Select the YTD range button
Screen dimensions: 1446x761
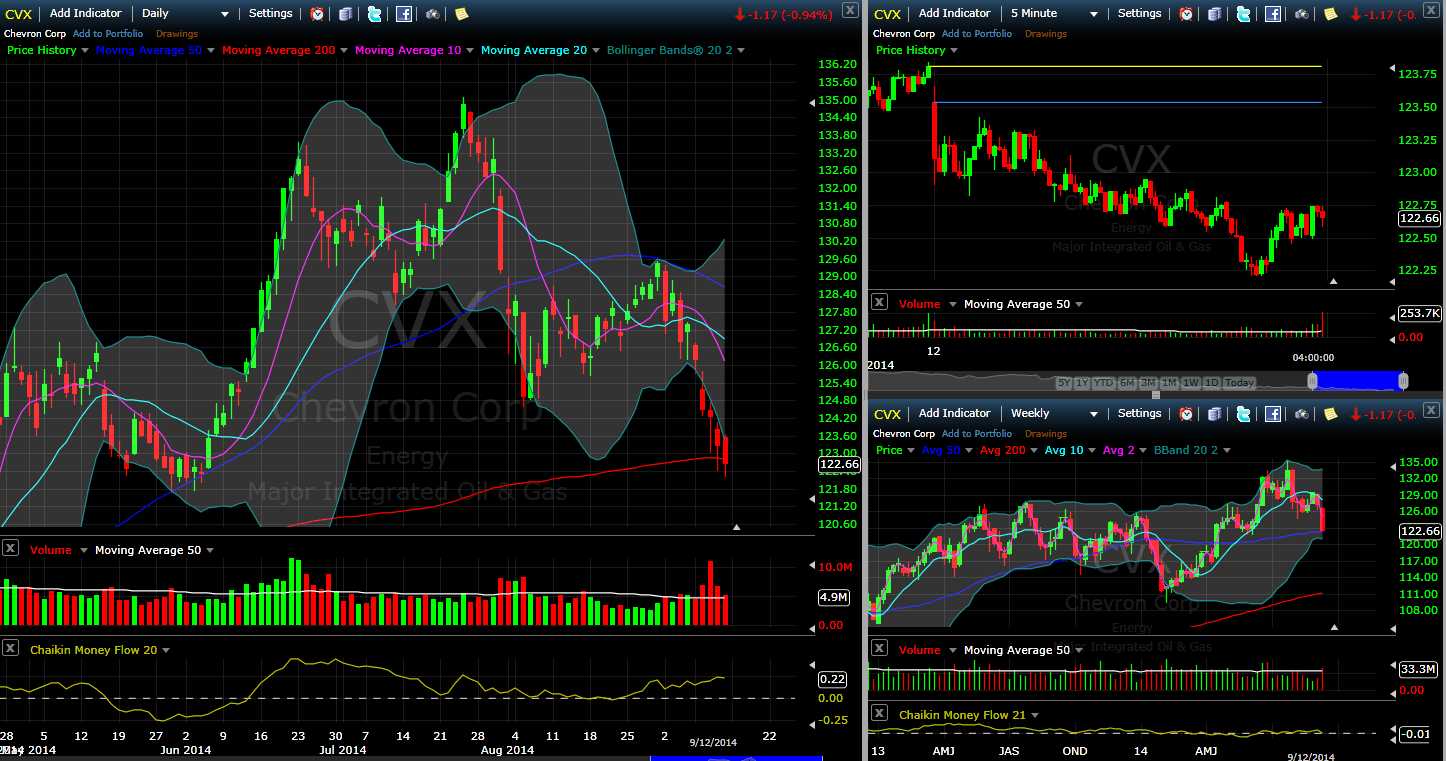click(1103, 383)
